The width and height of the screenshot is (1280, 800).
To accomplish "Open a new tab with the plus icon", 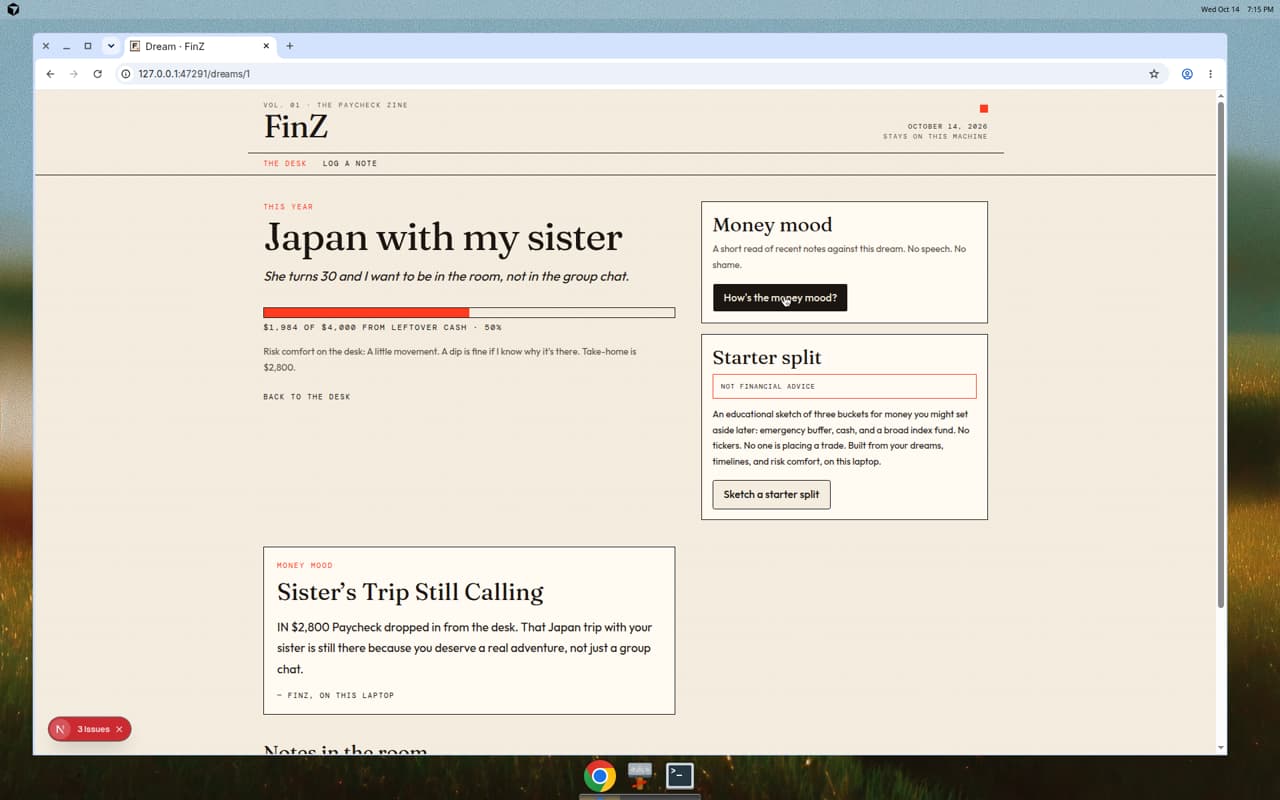I will click(290, 46).
